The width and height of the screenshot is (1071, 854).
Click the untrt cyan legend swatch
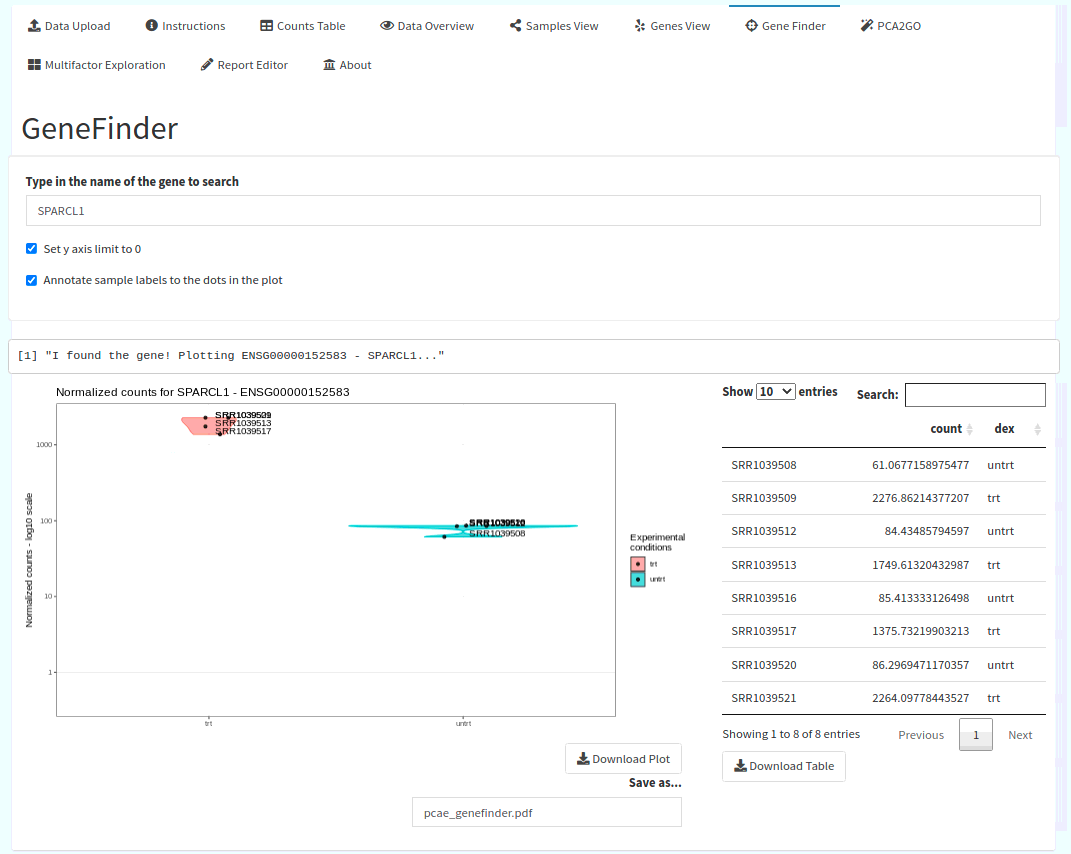[638, 579]
